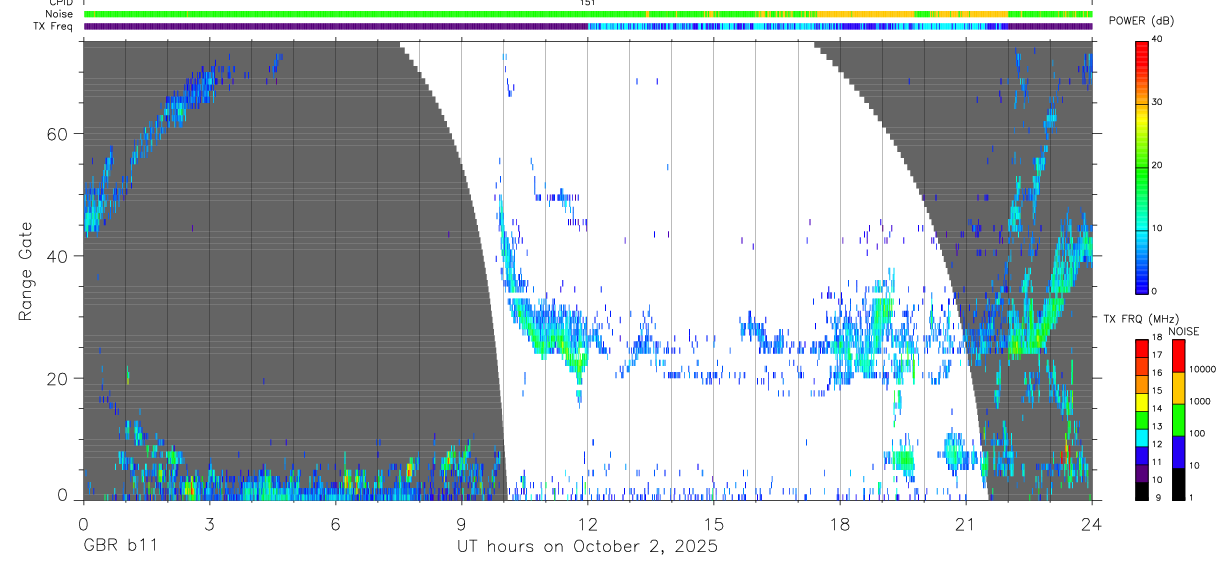Click the TX Freq strip along the top
Screen dimensions: 1228x567
coord(588,26)
